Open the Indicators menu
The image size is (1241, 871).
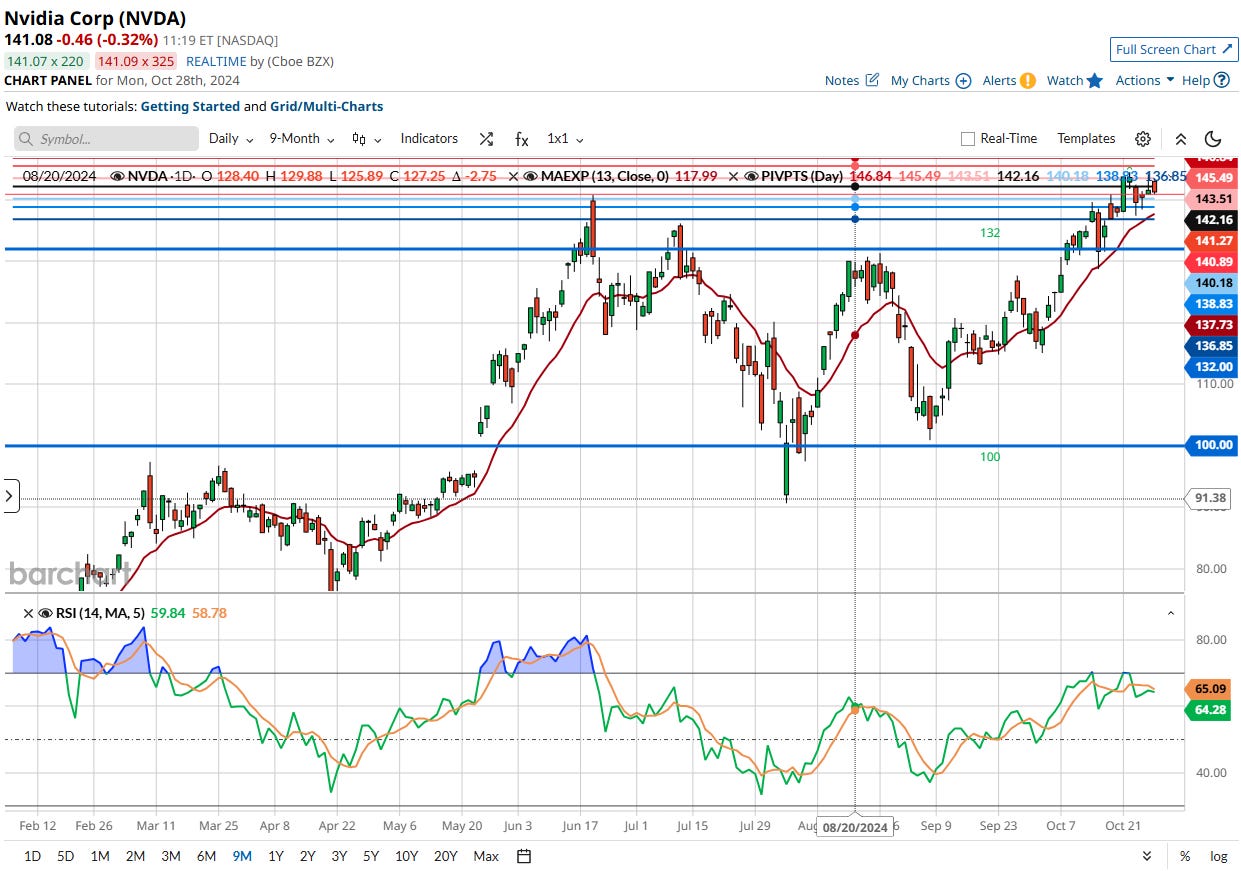(429, 139)
